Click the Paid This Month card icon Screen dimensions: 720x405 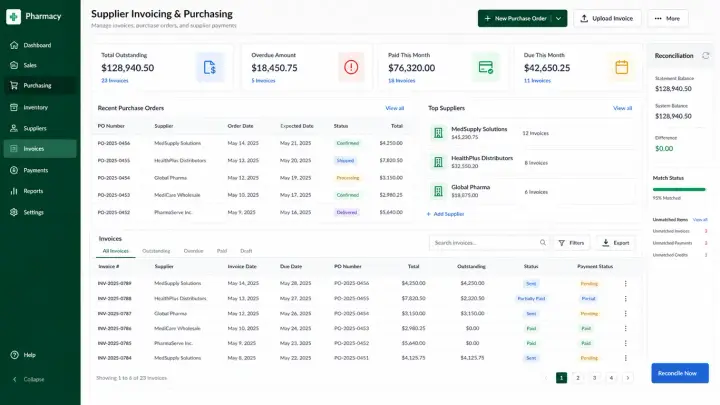(486, 68)
